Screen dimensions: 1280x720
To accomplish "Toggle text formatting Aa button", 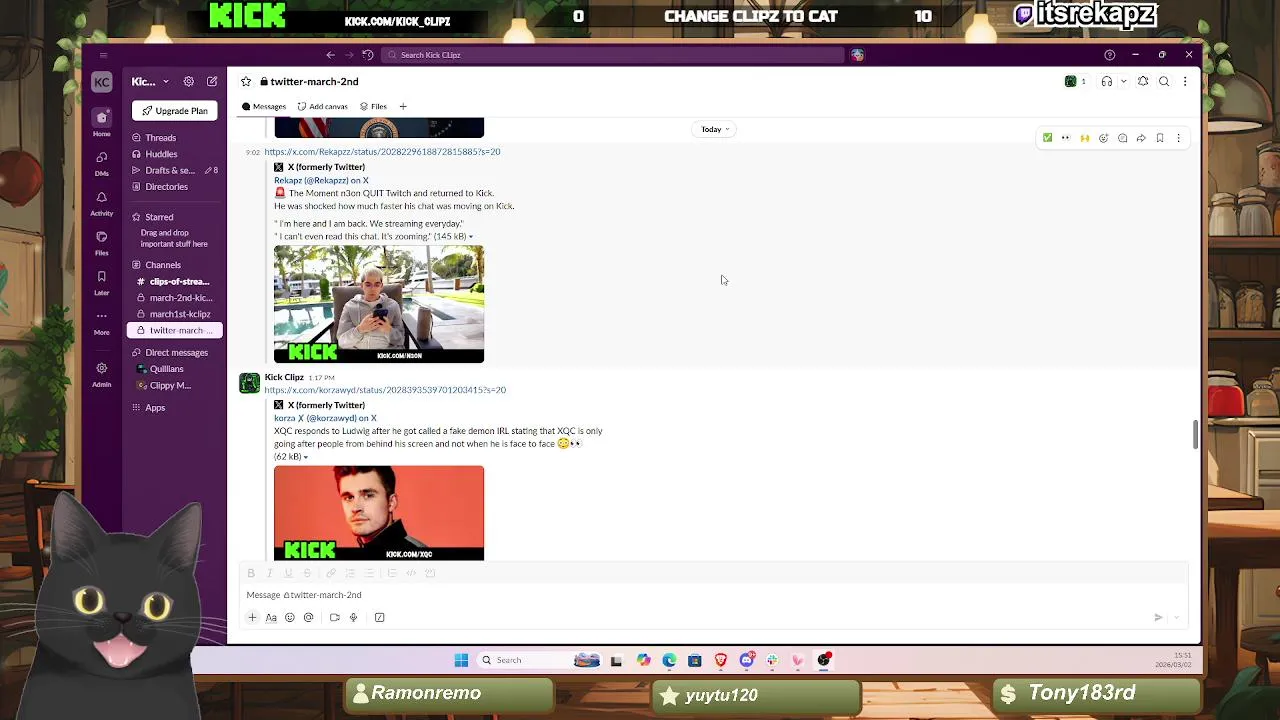I will click(271, 618).
